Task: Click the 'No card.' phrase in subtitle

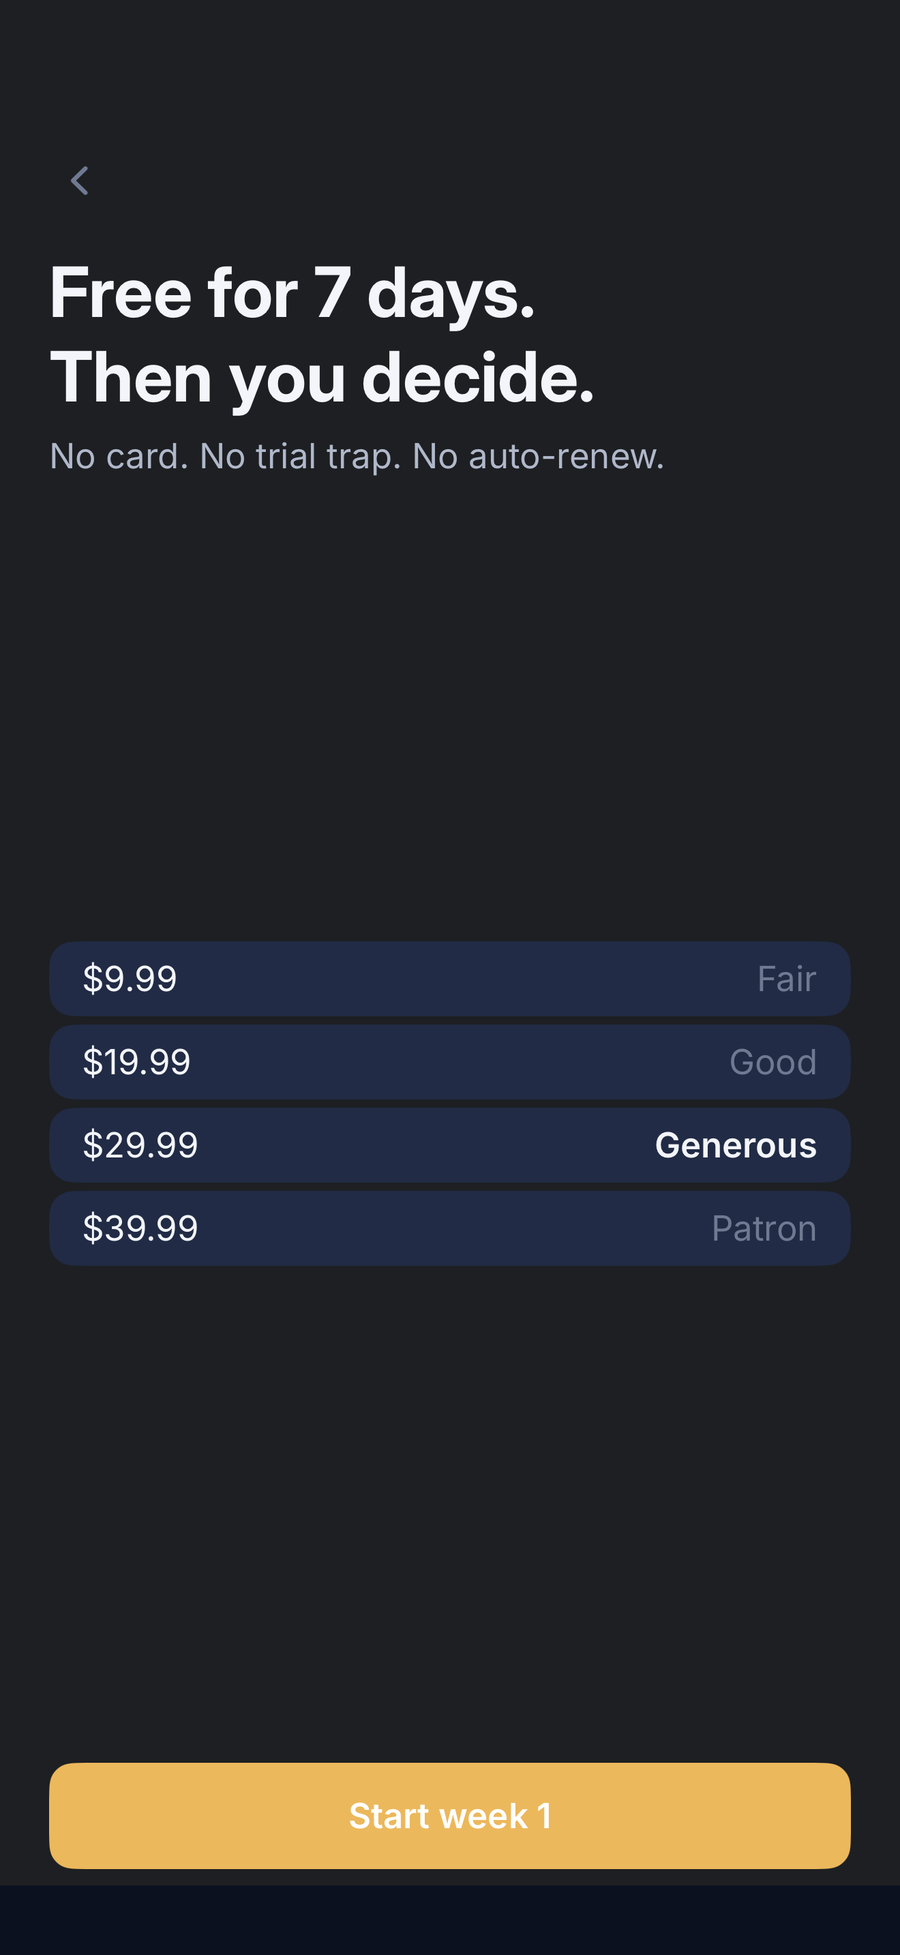Action: pyautogui.click(x=119, y=457)
